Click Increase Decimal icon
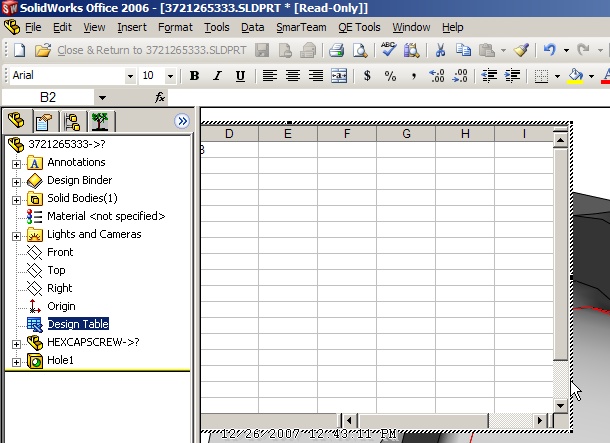This screenshot has height=443, width=610. coord(437,76)
